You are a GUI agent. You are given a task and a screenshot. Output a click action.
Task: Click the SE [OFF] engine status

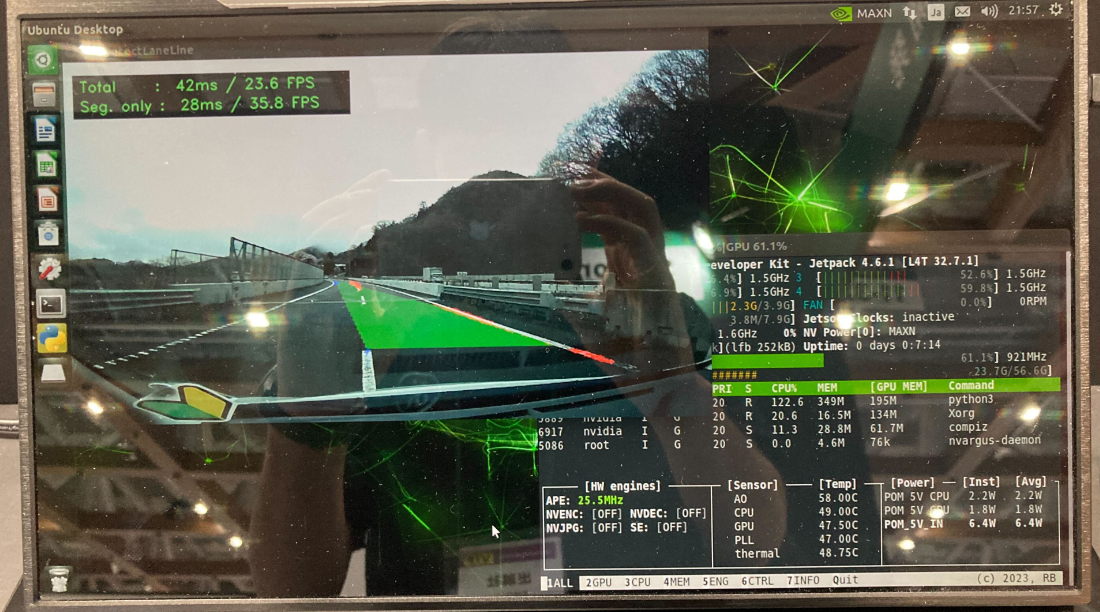[x=658, y=527]
